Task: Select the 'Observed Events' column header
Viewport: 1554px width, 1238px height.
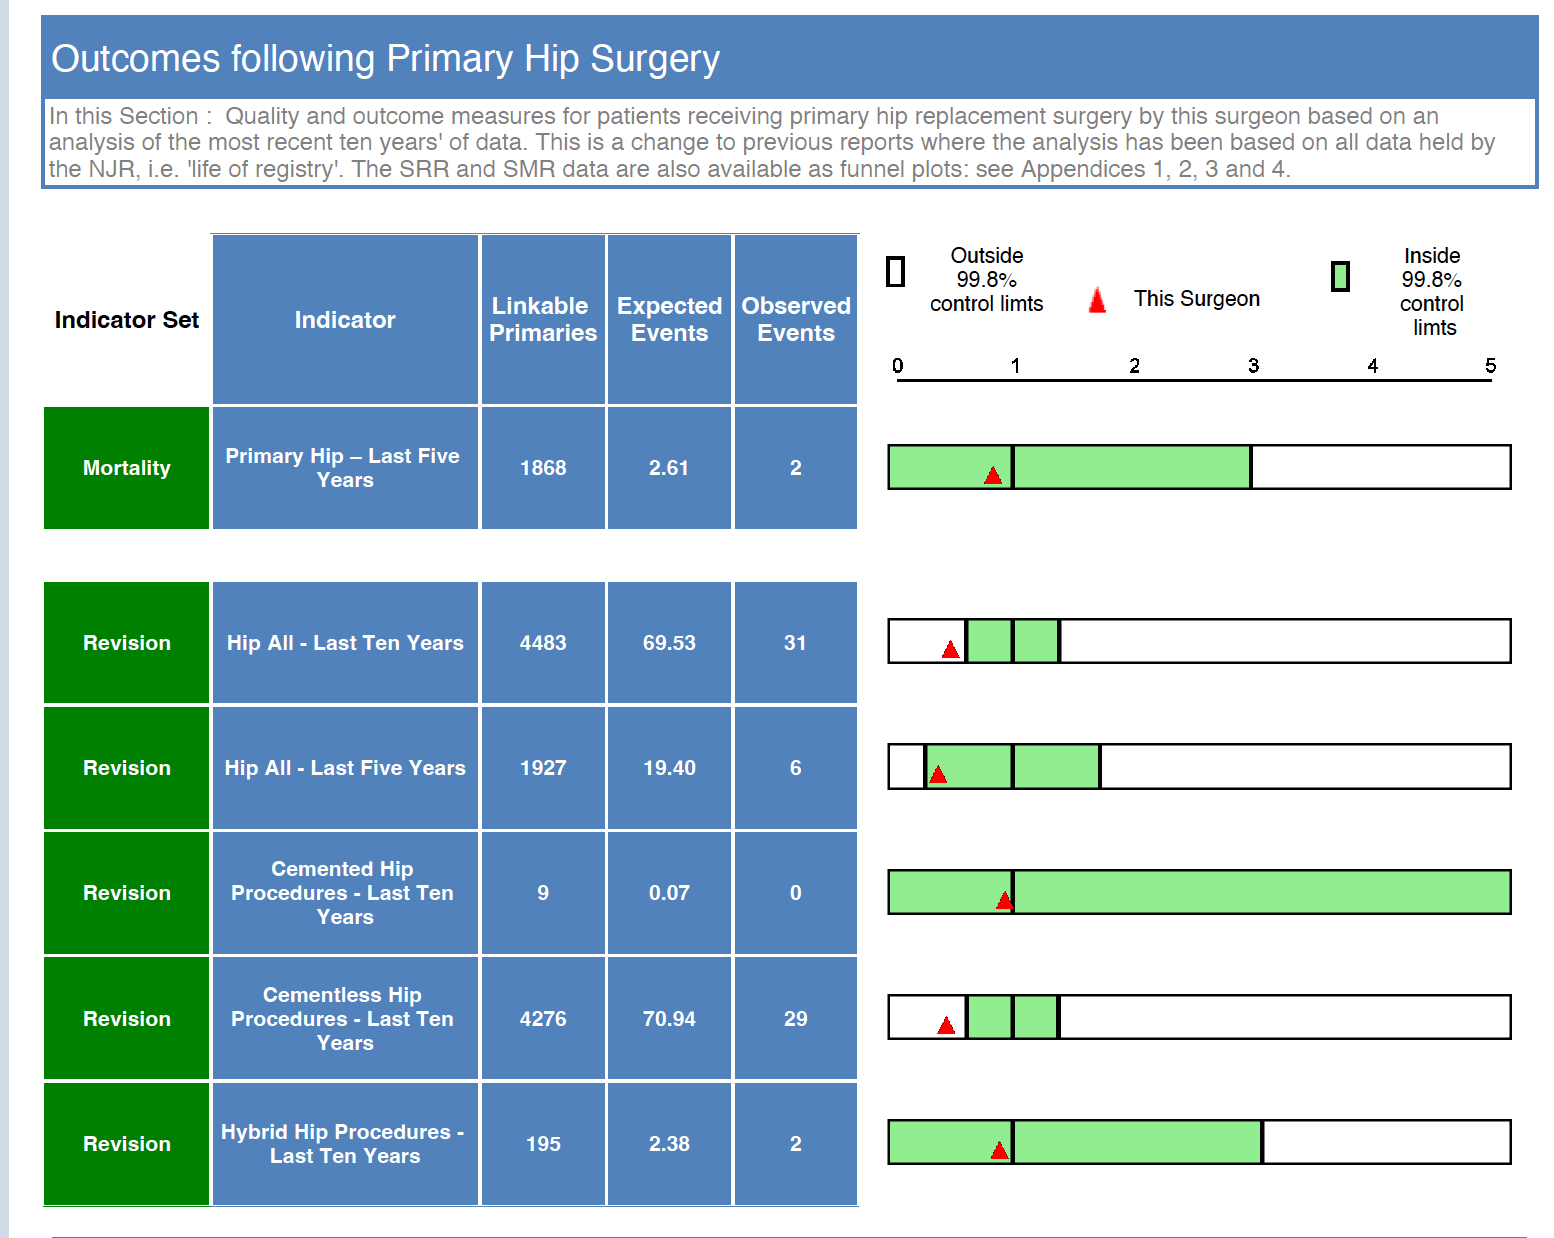Action: [796, 320]
